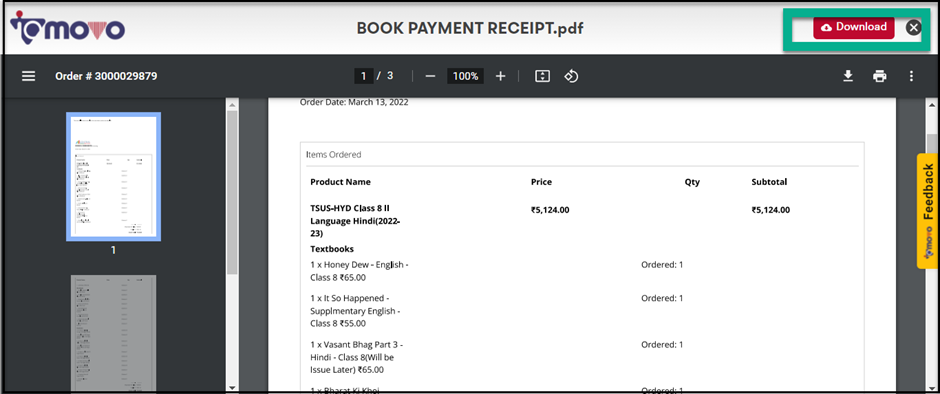Click the fit to page icon
This screenshot has height=394, width=940.
click(542, 76)
